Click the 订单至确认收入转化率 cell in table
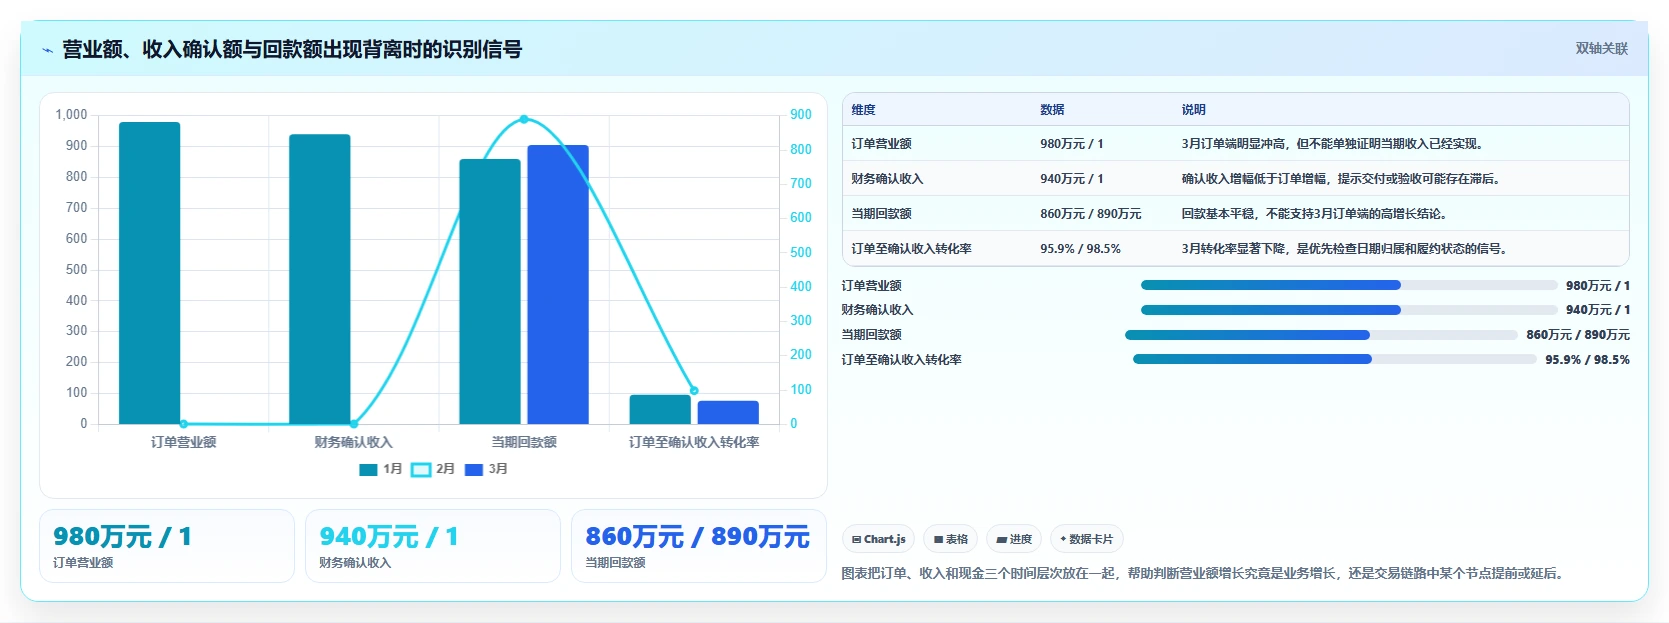1669x623 pixels. [911, 249]
